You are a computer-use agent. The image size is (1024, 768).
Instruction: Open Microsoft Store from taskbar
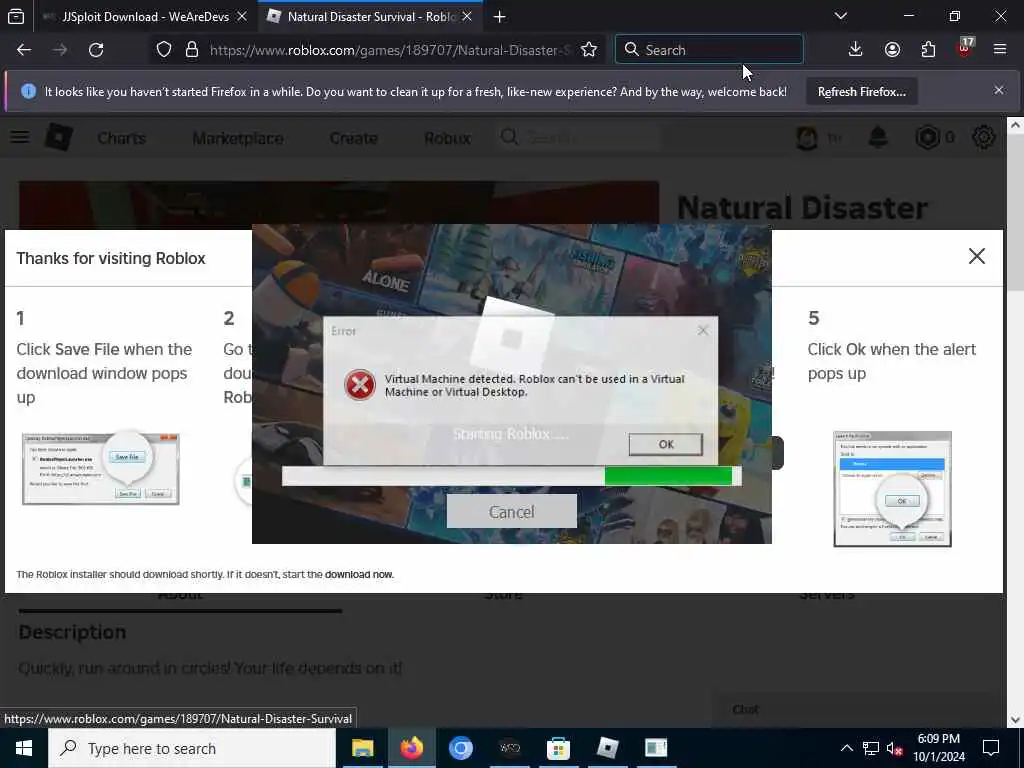pos(558,748)
